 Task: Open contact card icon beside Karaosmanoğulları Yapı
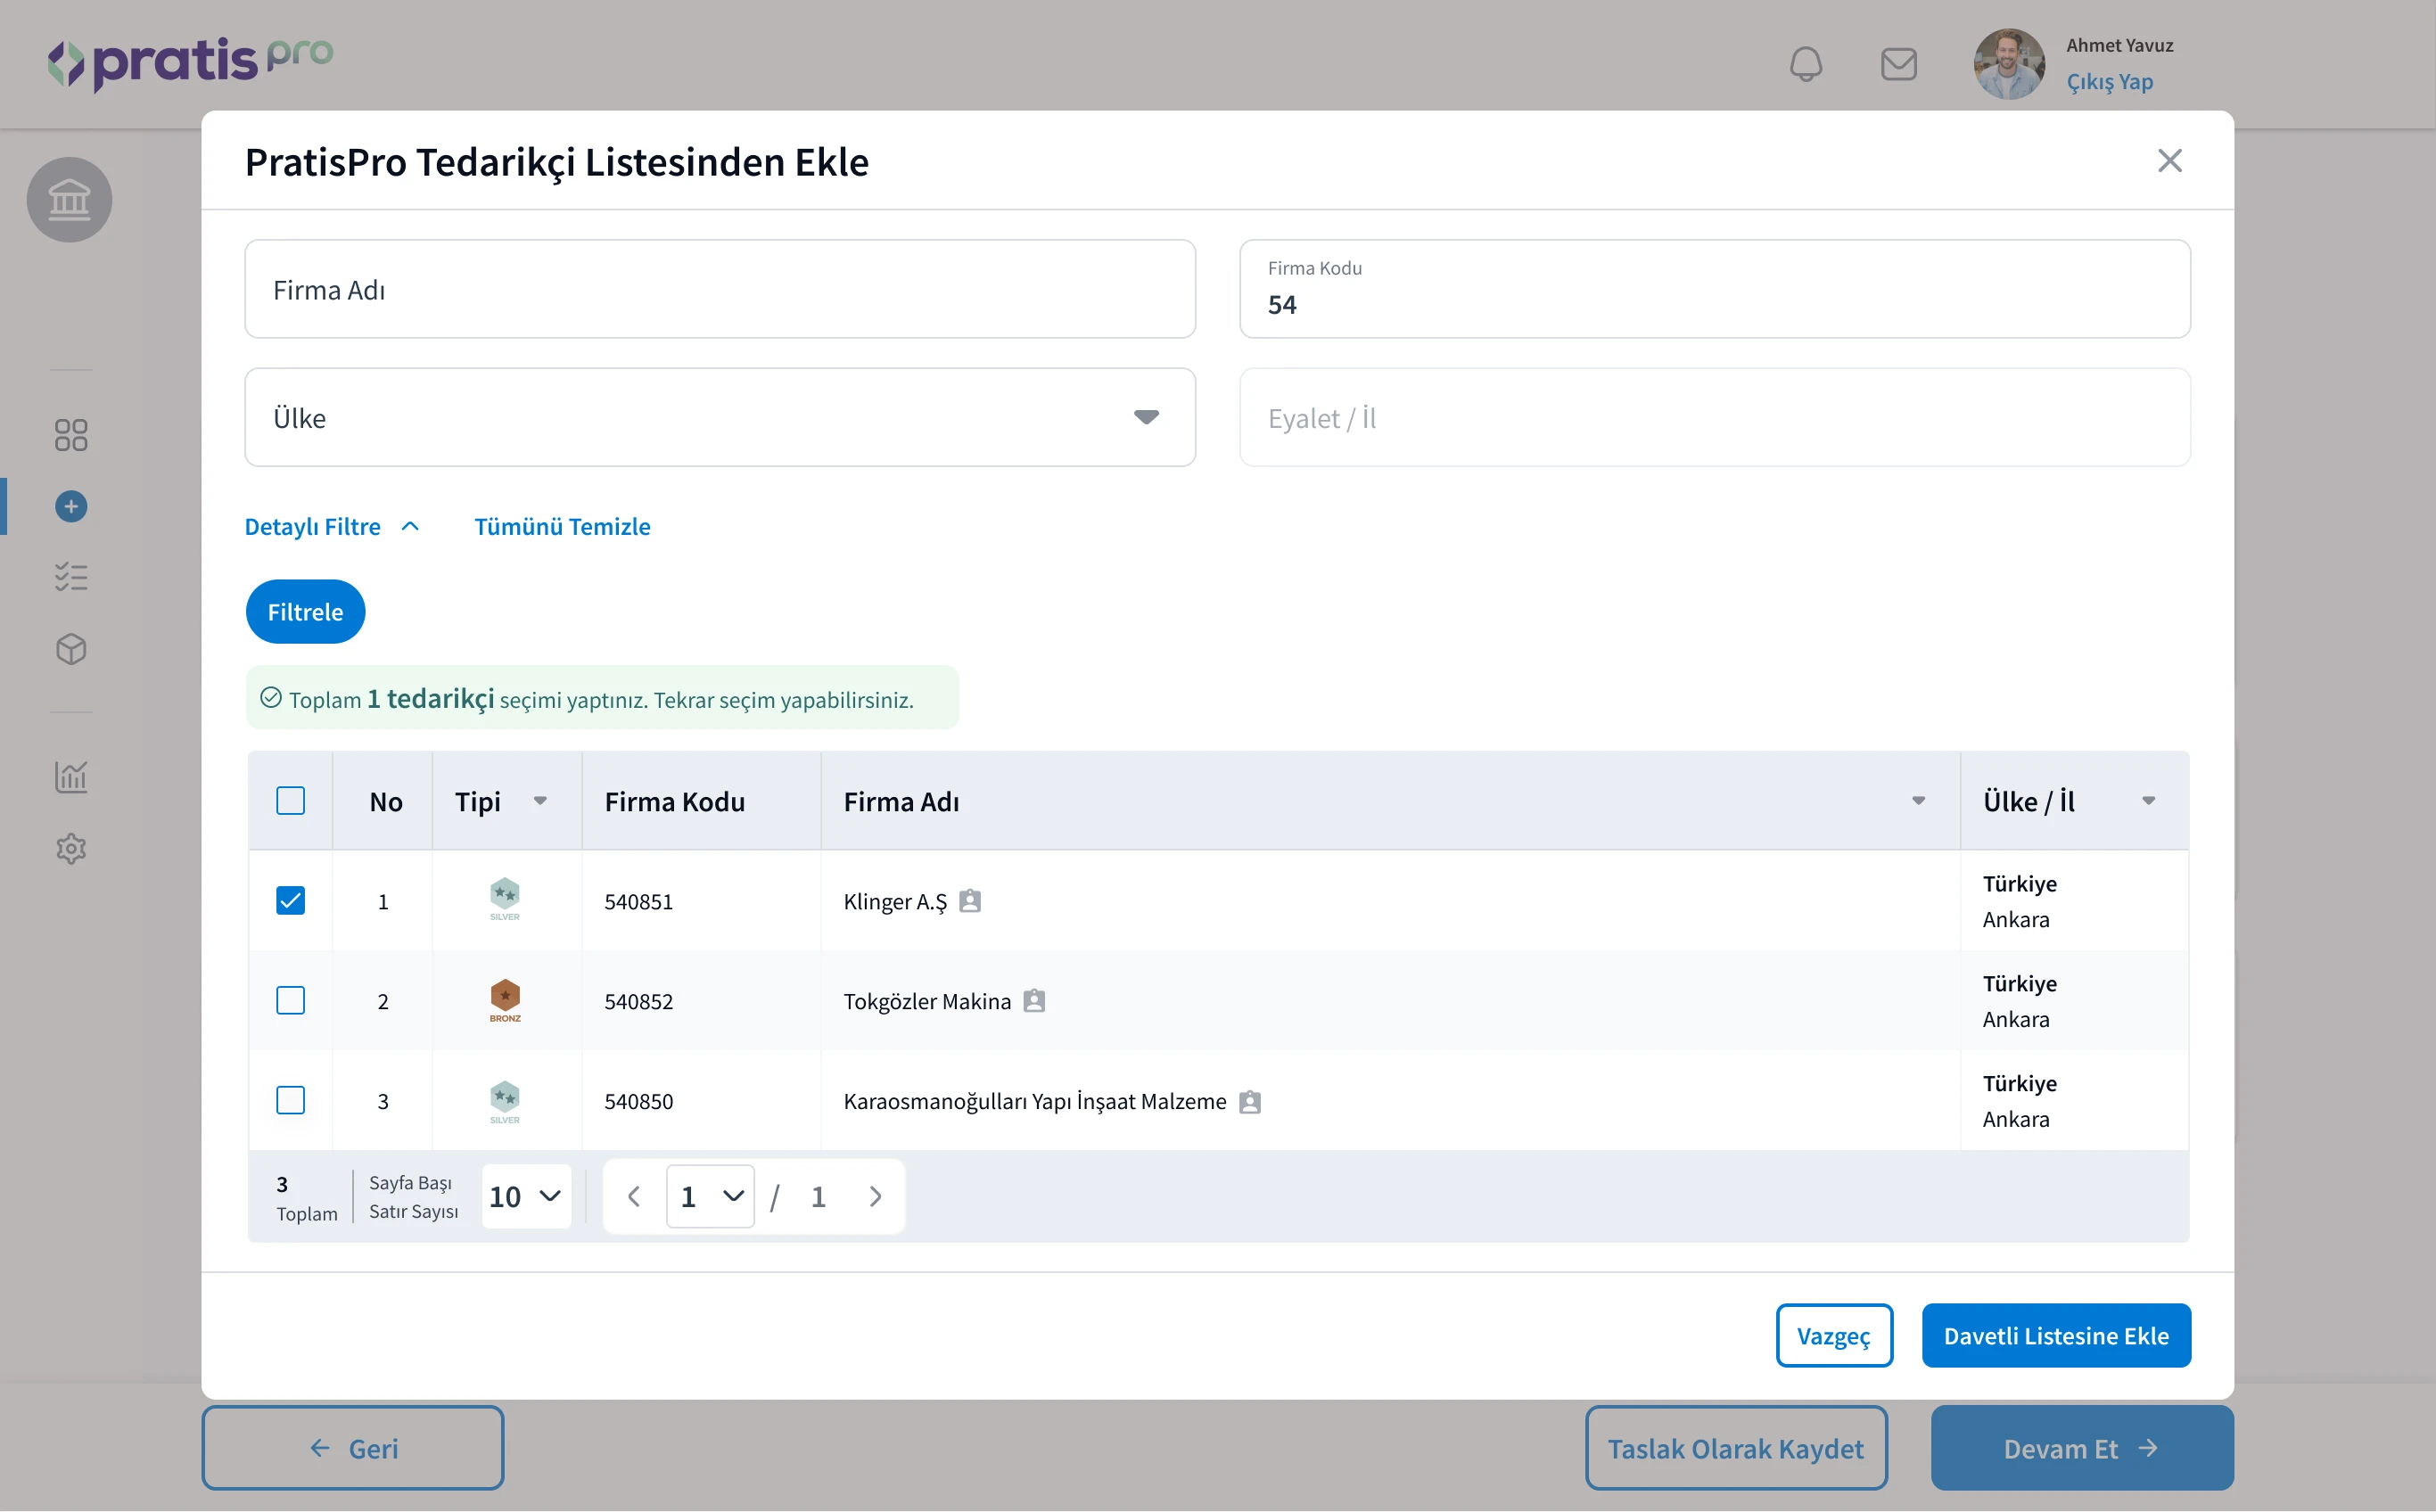pyautogui.click(x=1250, y=1101)
